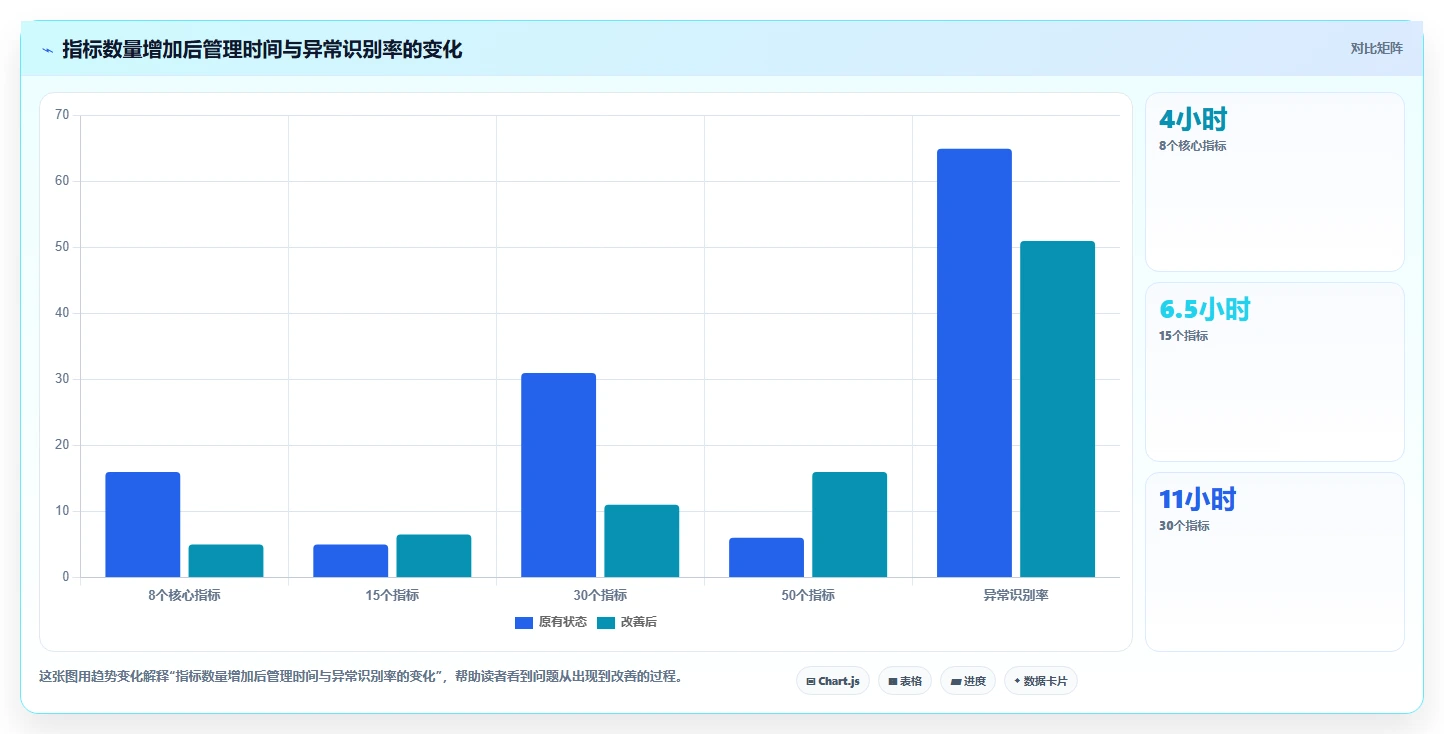1444x734 pixels.
Task: Click the teal bar for 15个指标
Action: pyautogui.click(x=434, y=556)
